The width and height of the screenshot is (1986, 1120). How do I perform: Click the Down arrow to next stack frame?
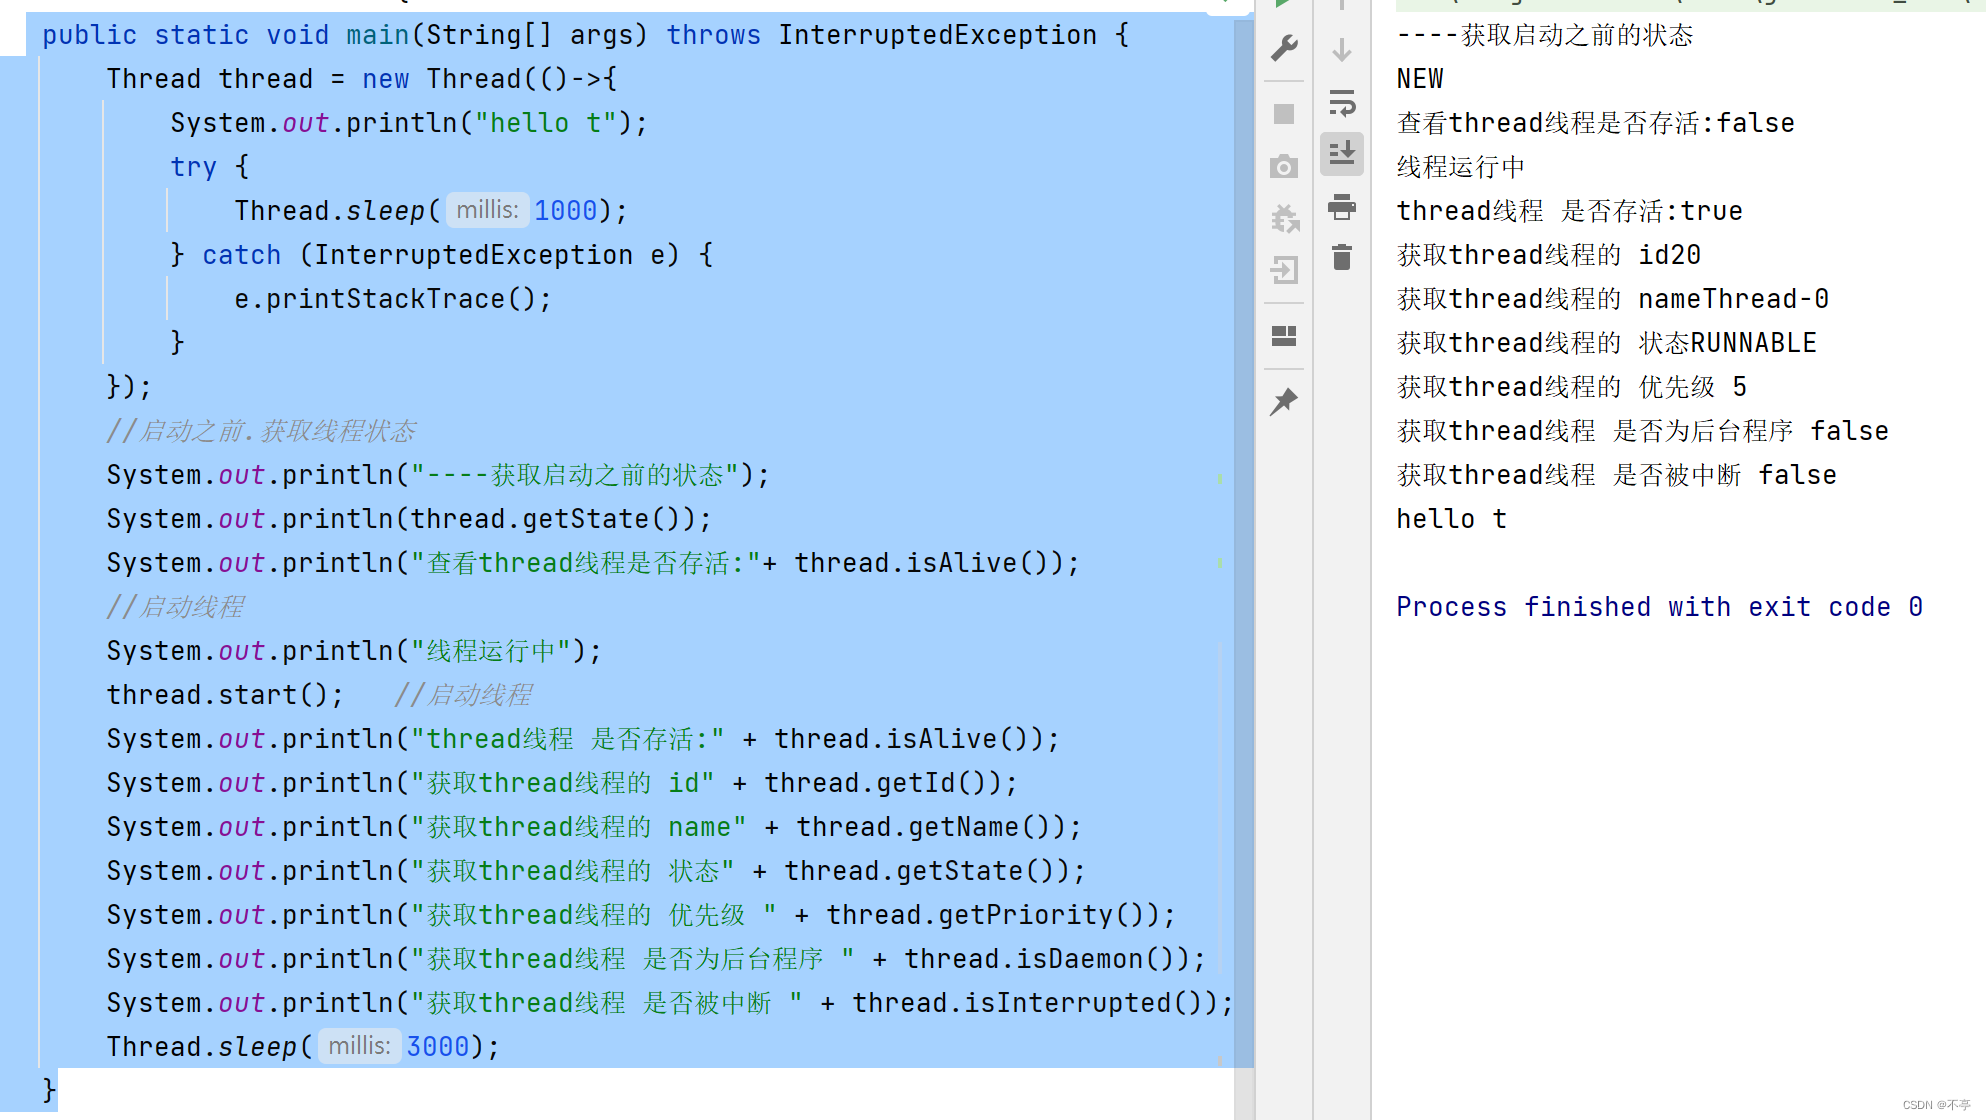[x=1342, y=49]
